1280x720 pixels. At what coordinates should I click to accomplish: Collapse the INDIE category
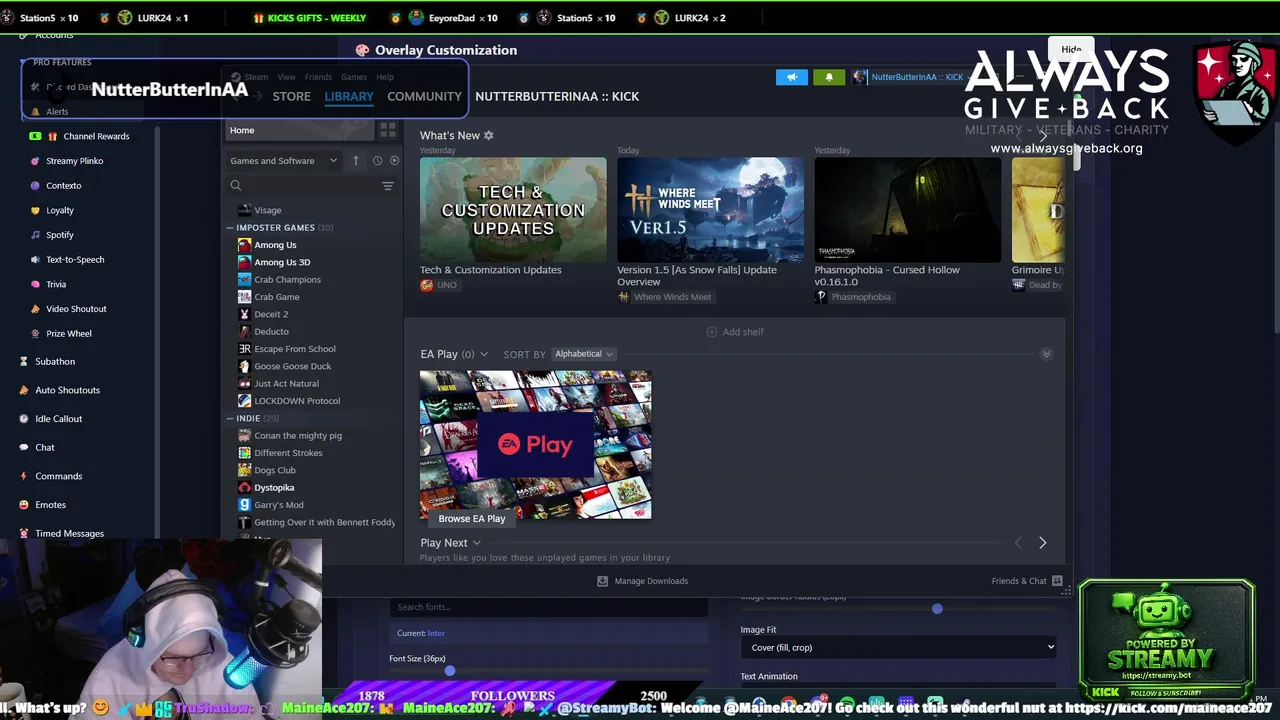(x=230, y=418)
